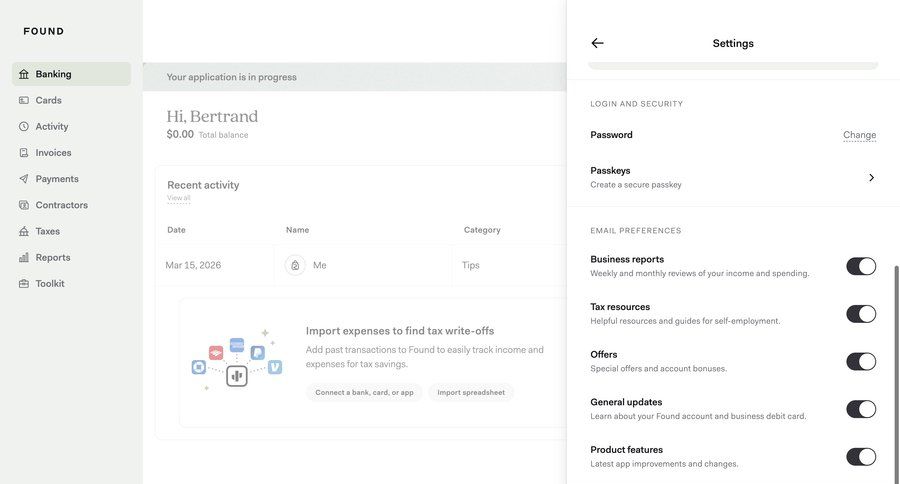900x484 pixels.
Task: Click the Passkeys row title
Action: click(610, 171)
